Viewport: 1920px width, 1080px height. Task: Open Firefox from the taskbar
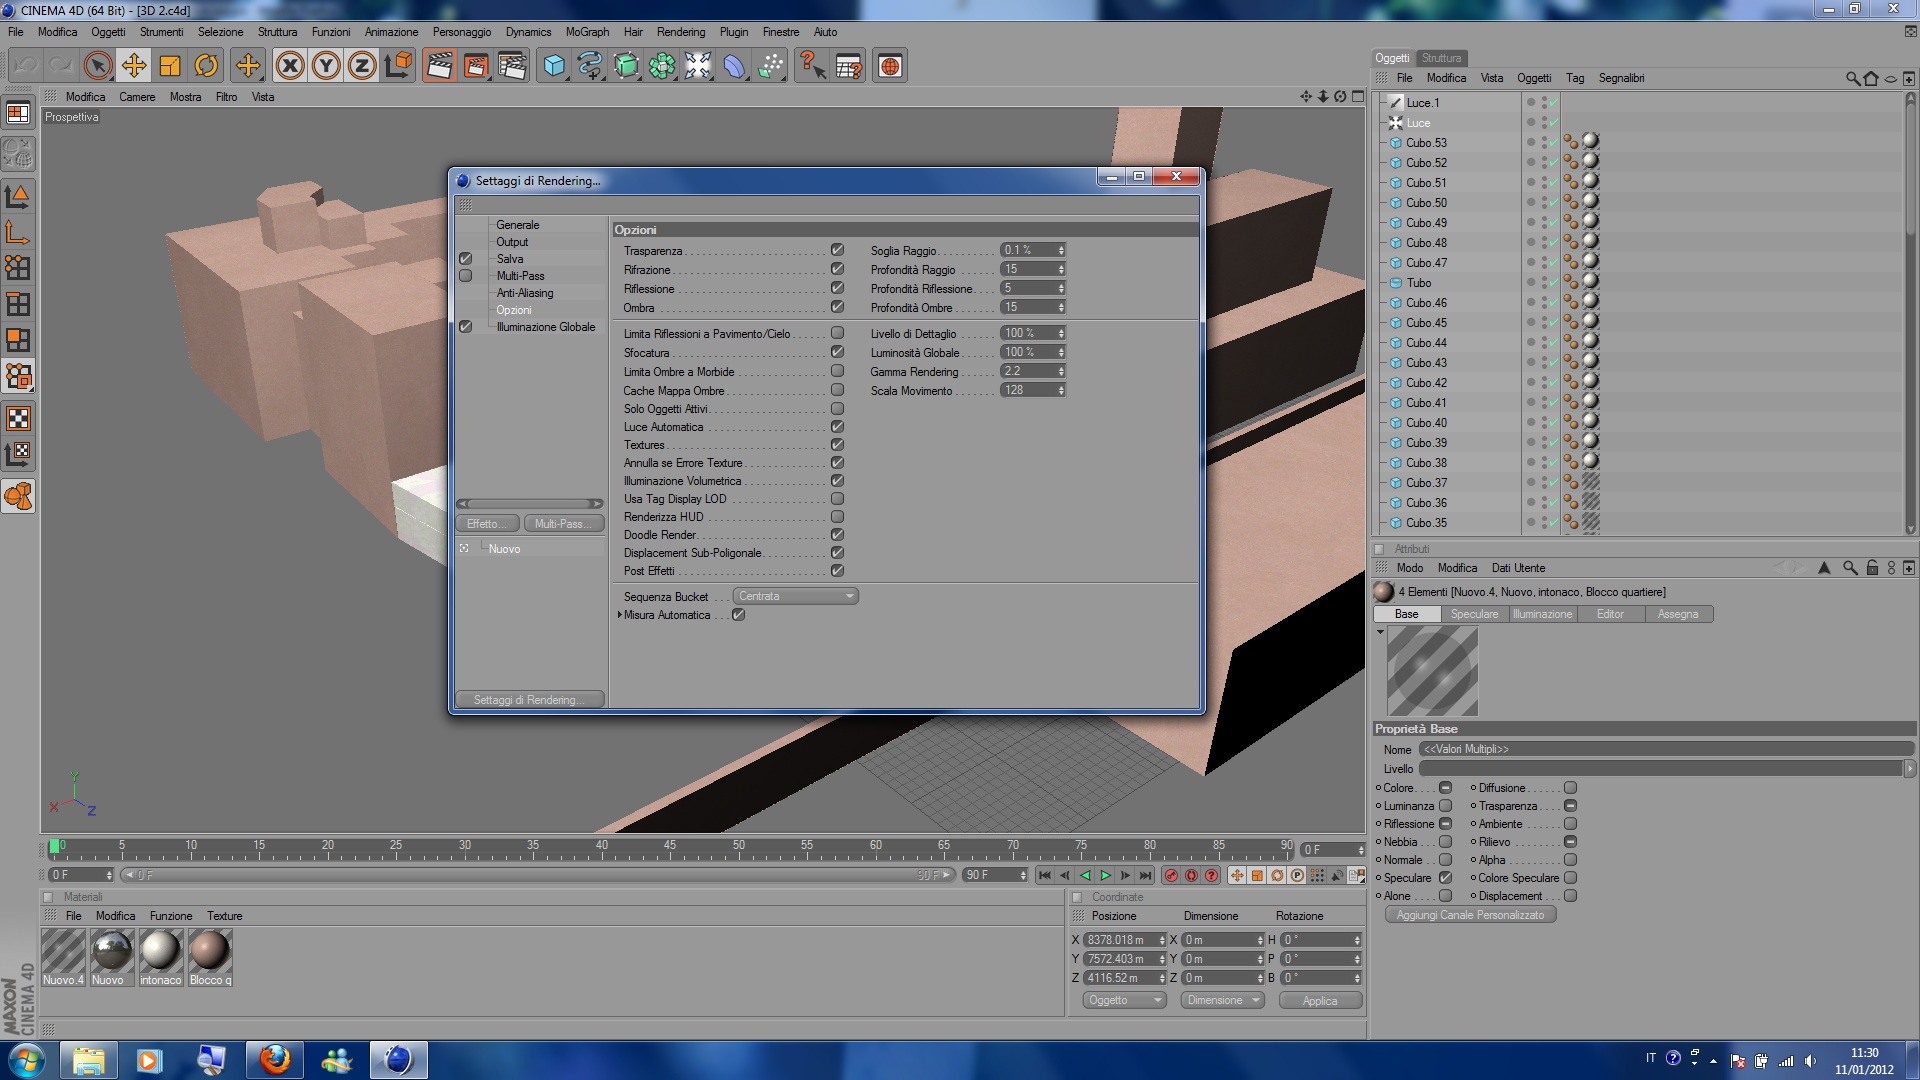point(274,1059)
